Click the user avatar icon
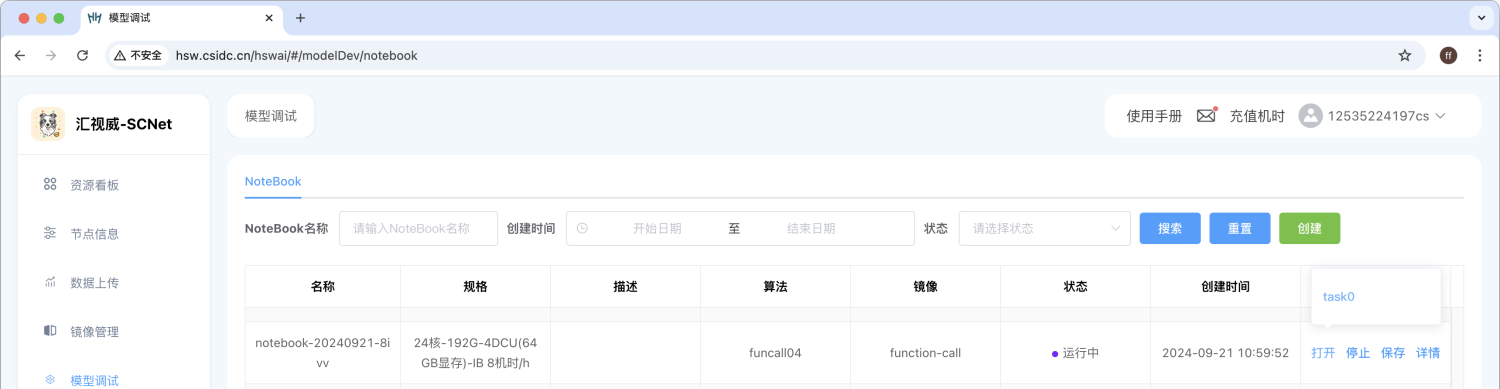Screen dimensions: 1500x389 click(x=1310, y=116)
